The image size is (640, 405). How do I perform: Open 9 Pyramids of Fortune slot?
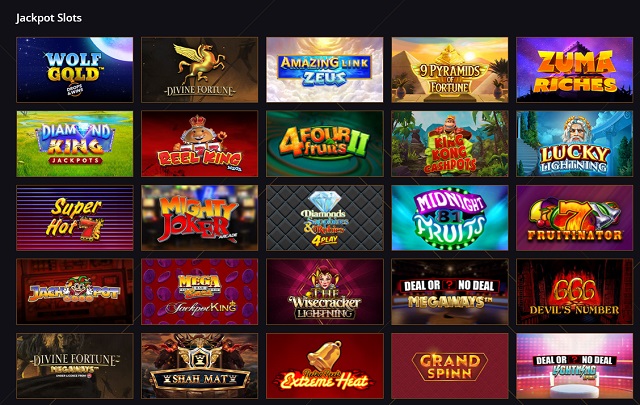pos(450,70)
